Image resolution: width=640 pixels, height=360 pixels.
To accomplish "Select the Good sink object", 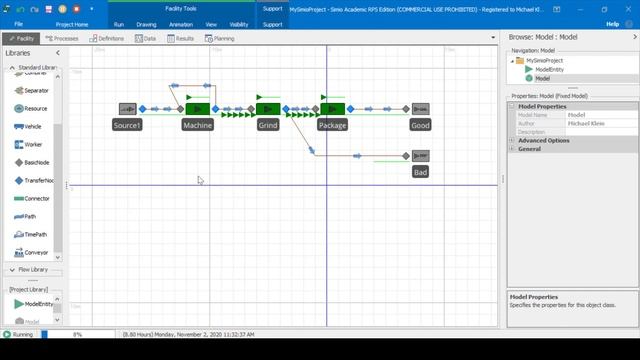I will 420,109.
